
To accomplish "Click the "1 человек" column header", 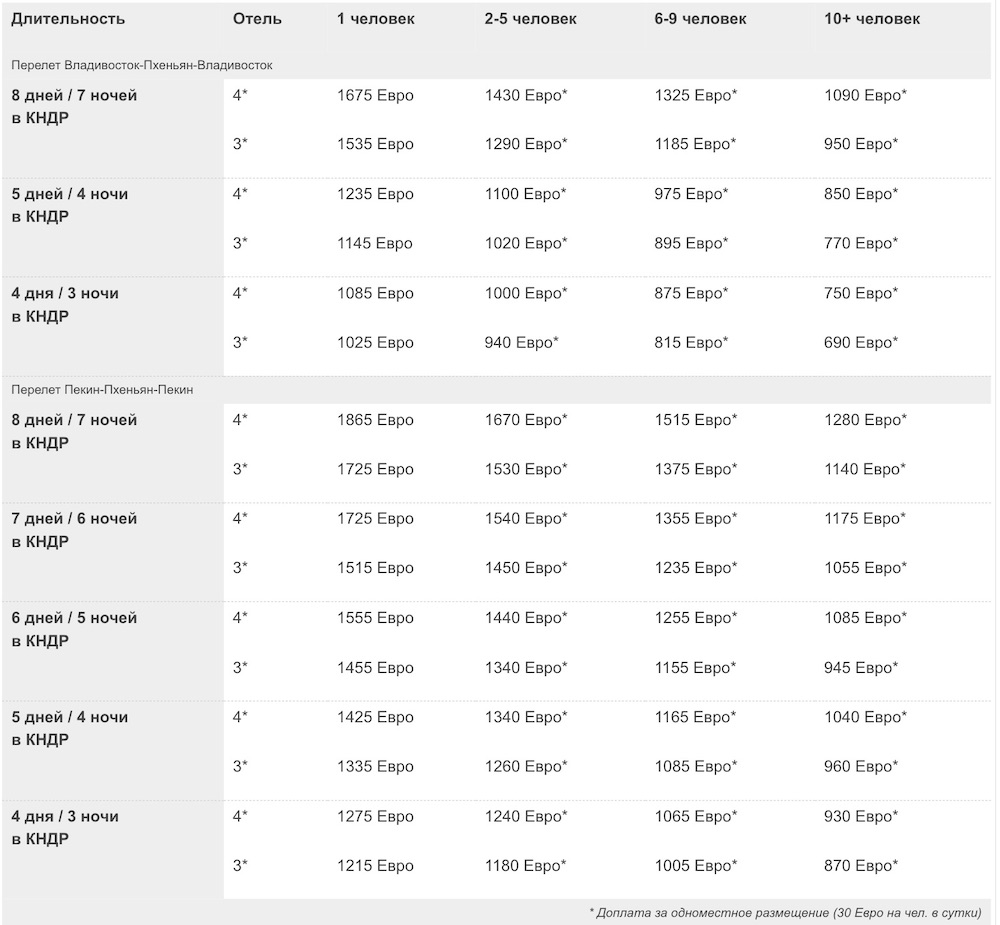I will point(374,19).
